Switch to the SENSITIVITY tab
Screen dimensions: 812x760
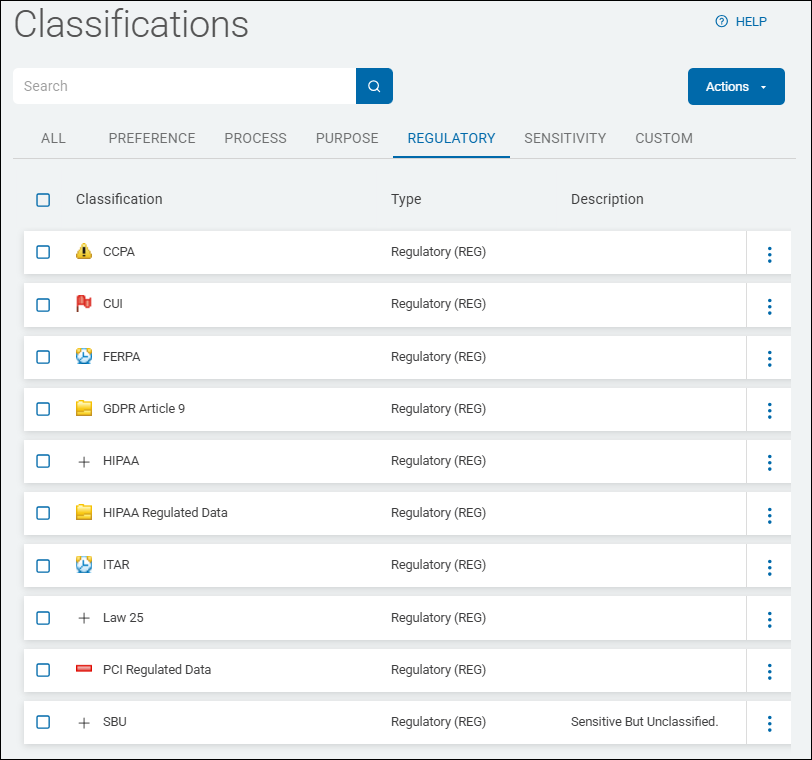click(565, 139)
